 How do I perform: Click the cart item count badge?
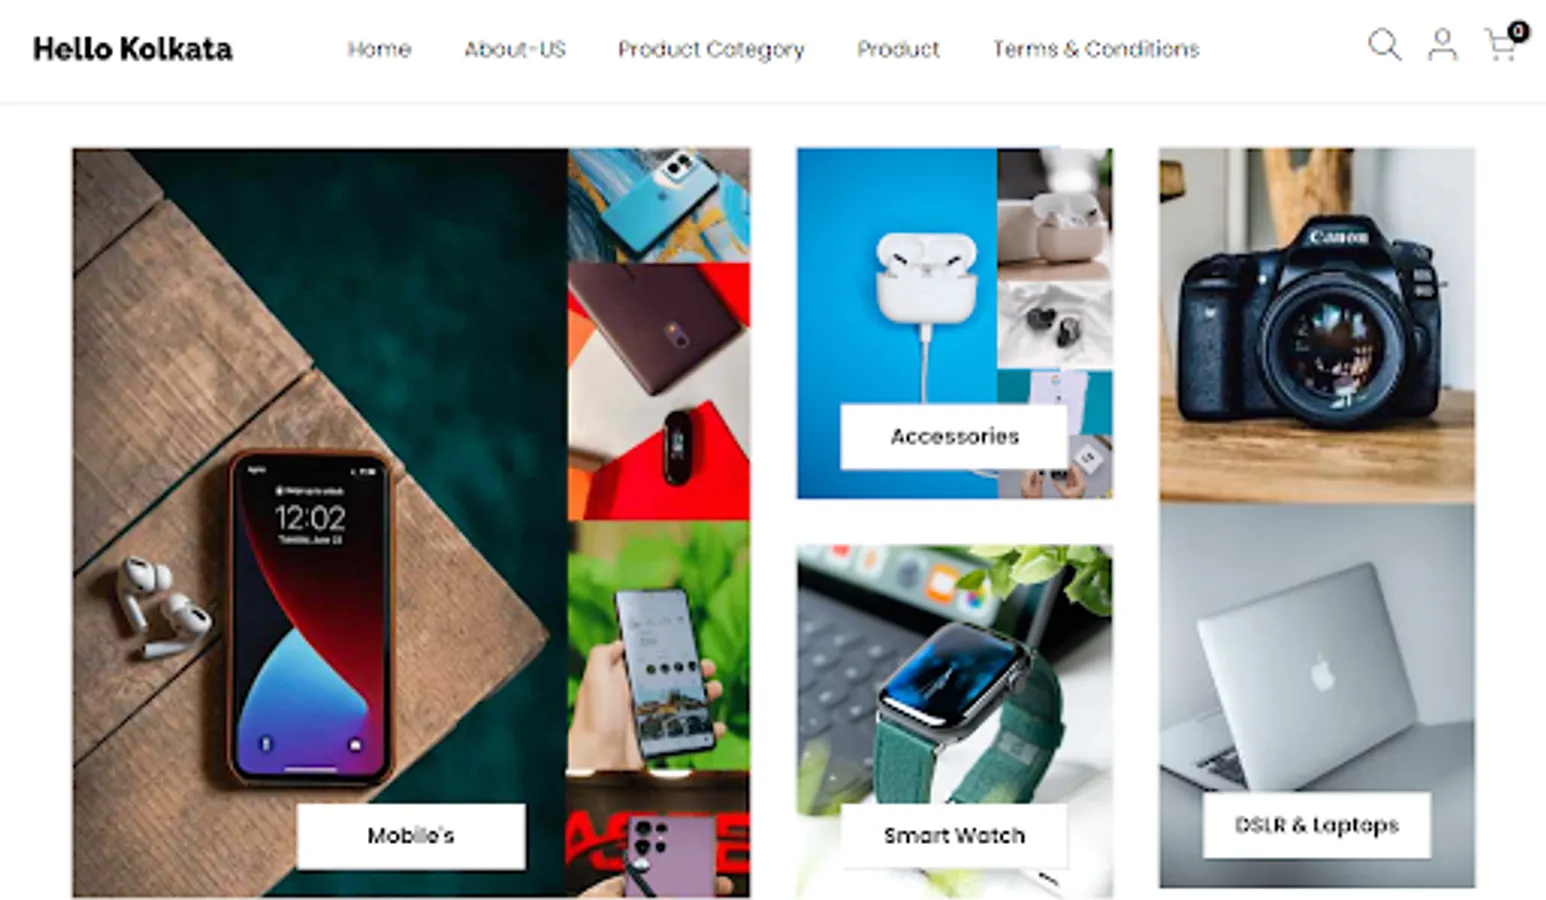(1518, 31)
